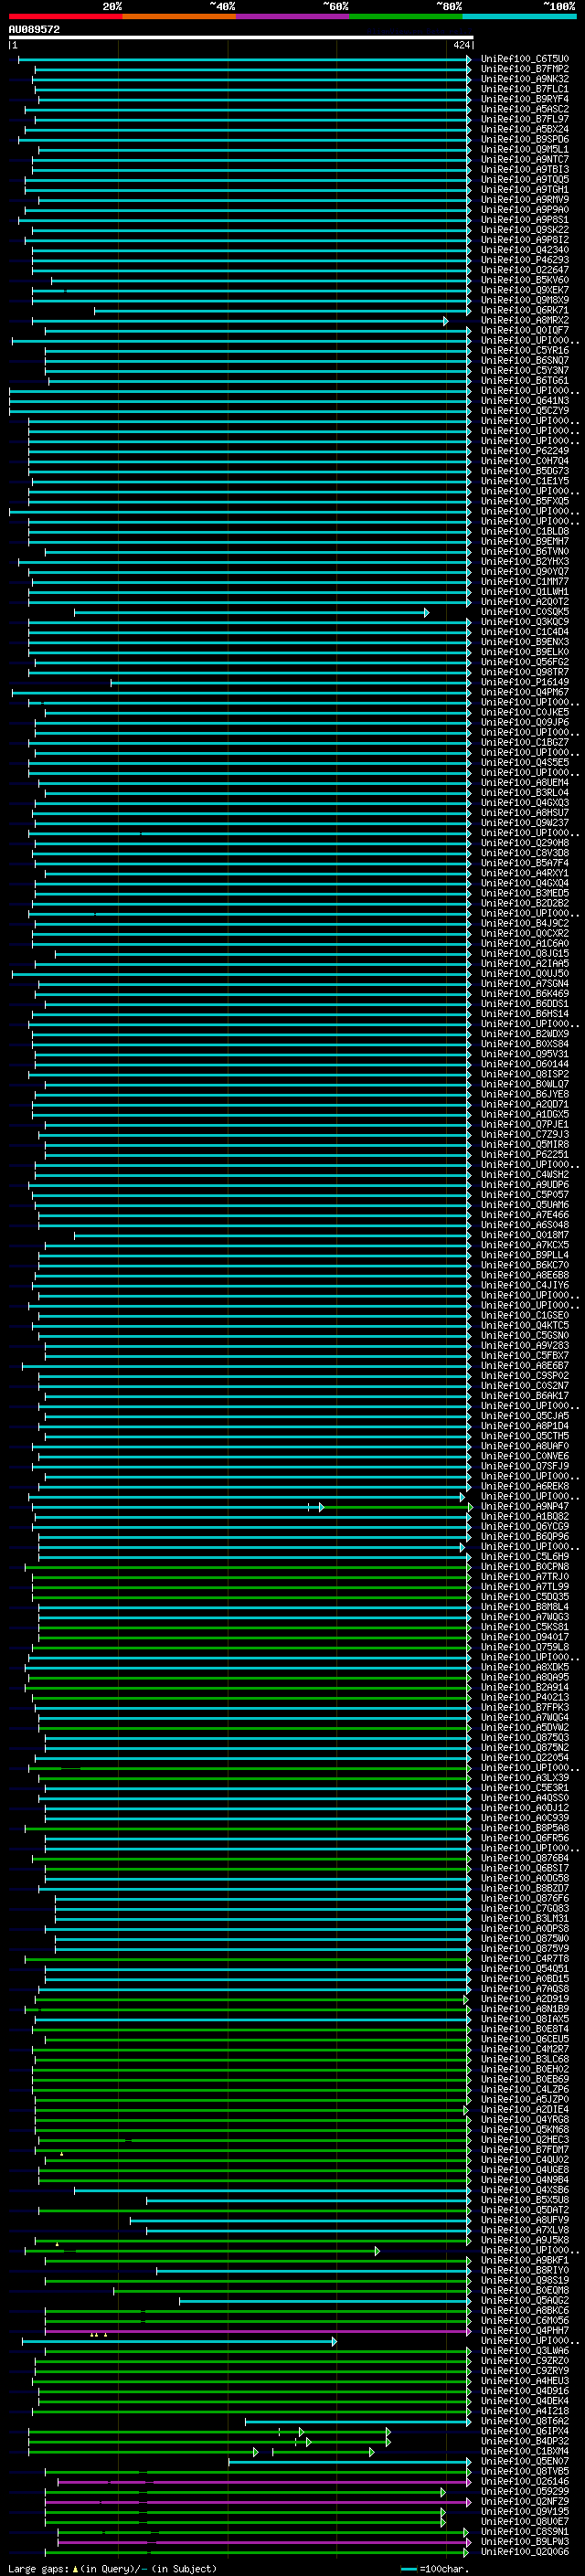
Task: Click the short cyan alignment bar for C0SQK5
Action: click(251, 612)
